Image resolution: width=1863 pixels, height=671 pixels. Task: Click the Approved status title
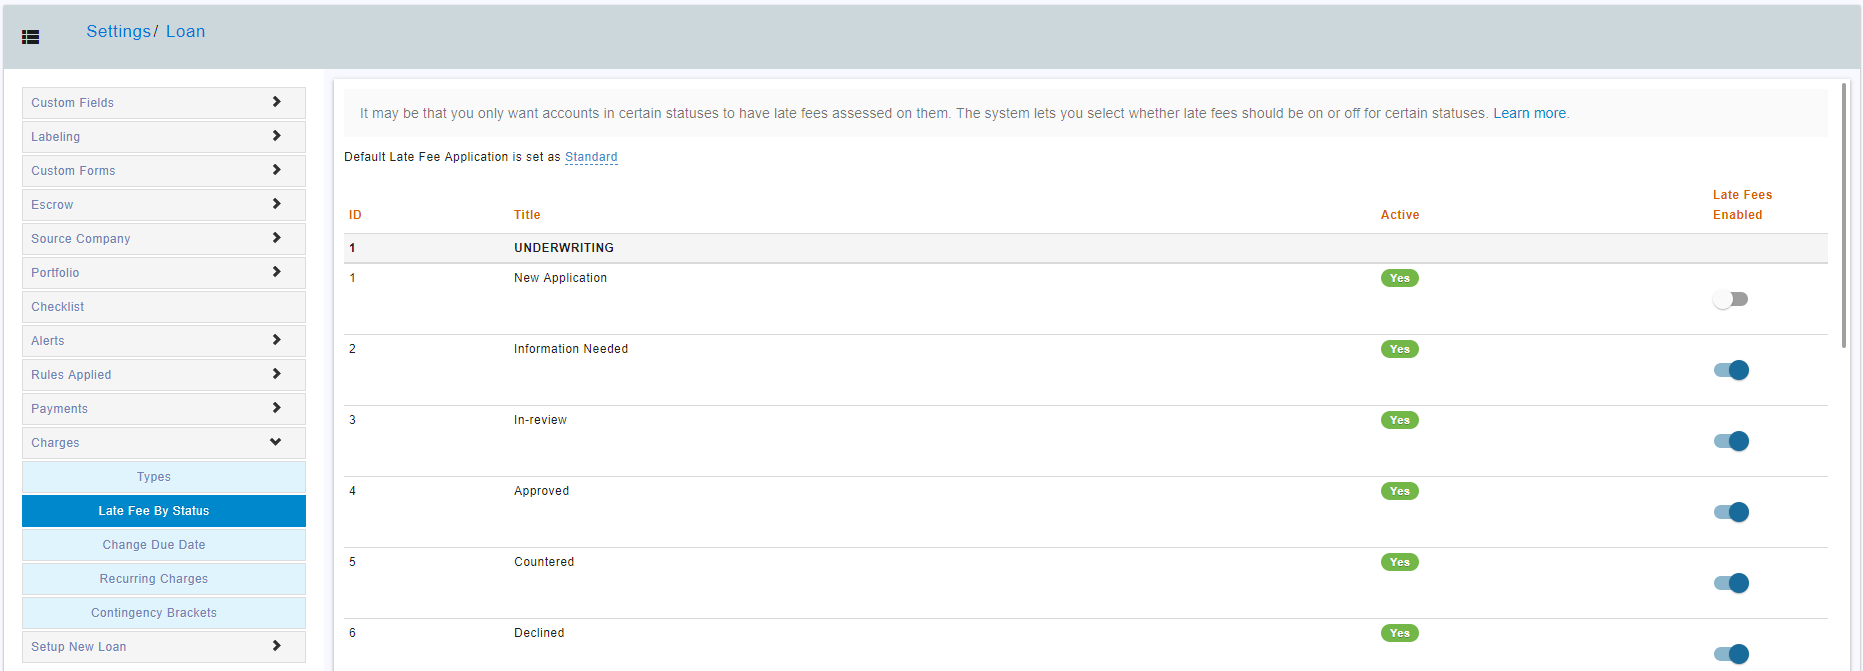click(x=541, y=491)
